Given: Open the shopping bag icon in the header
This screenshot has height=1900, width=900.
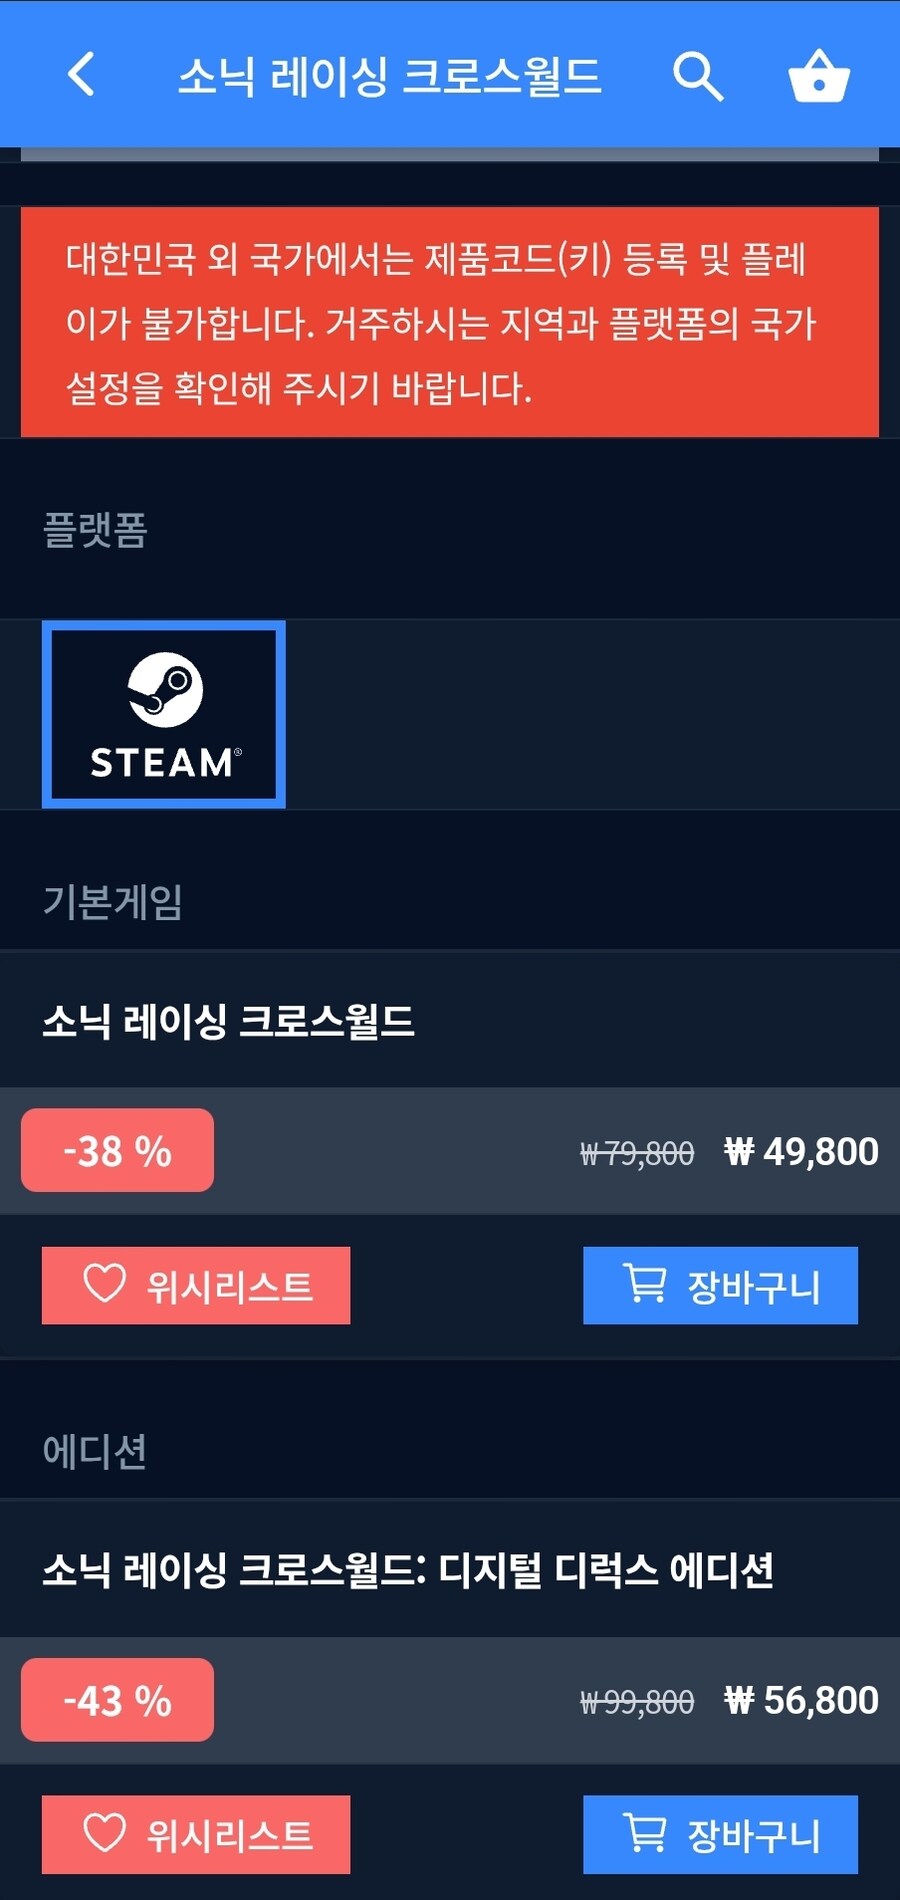Looking at the screenshot, I should coord(818,76).
